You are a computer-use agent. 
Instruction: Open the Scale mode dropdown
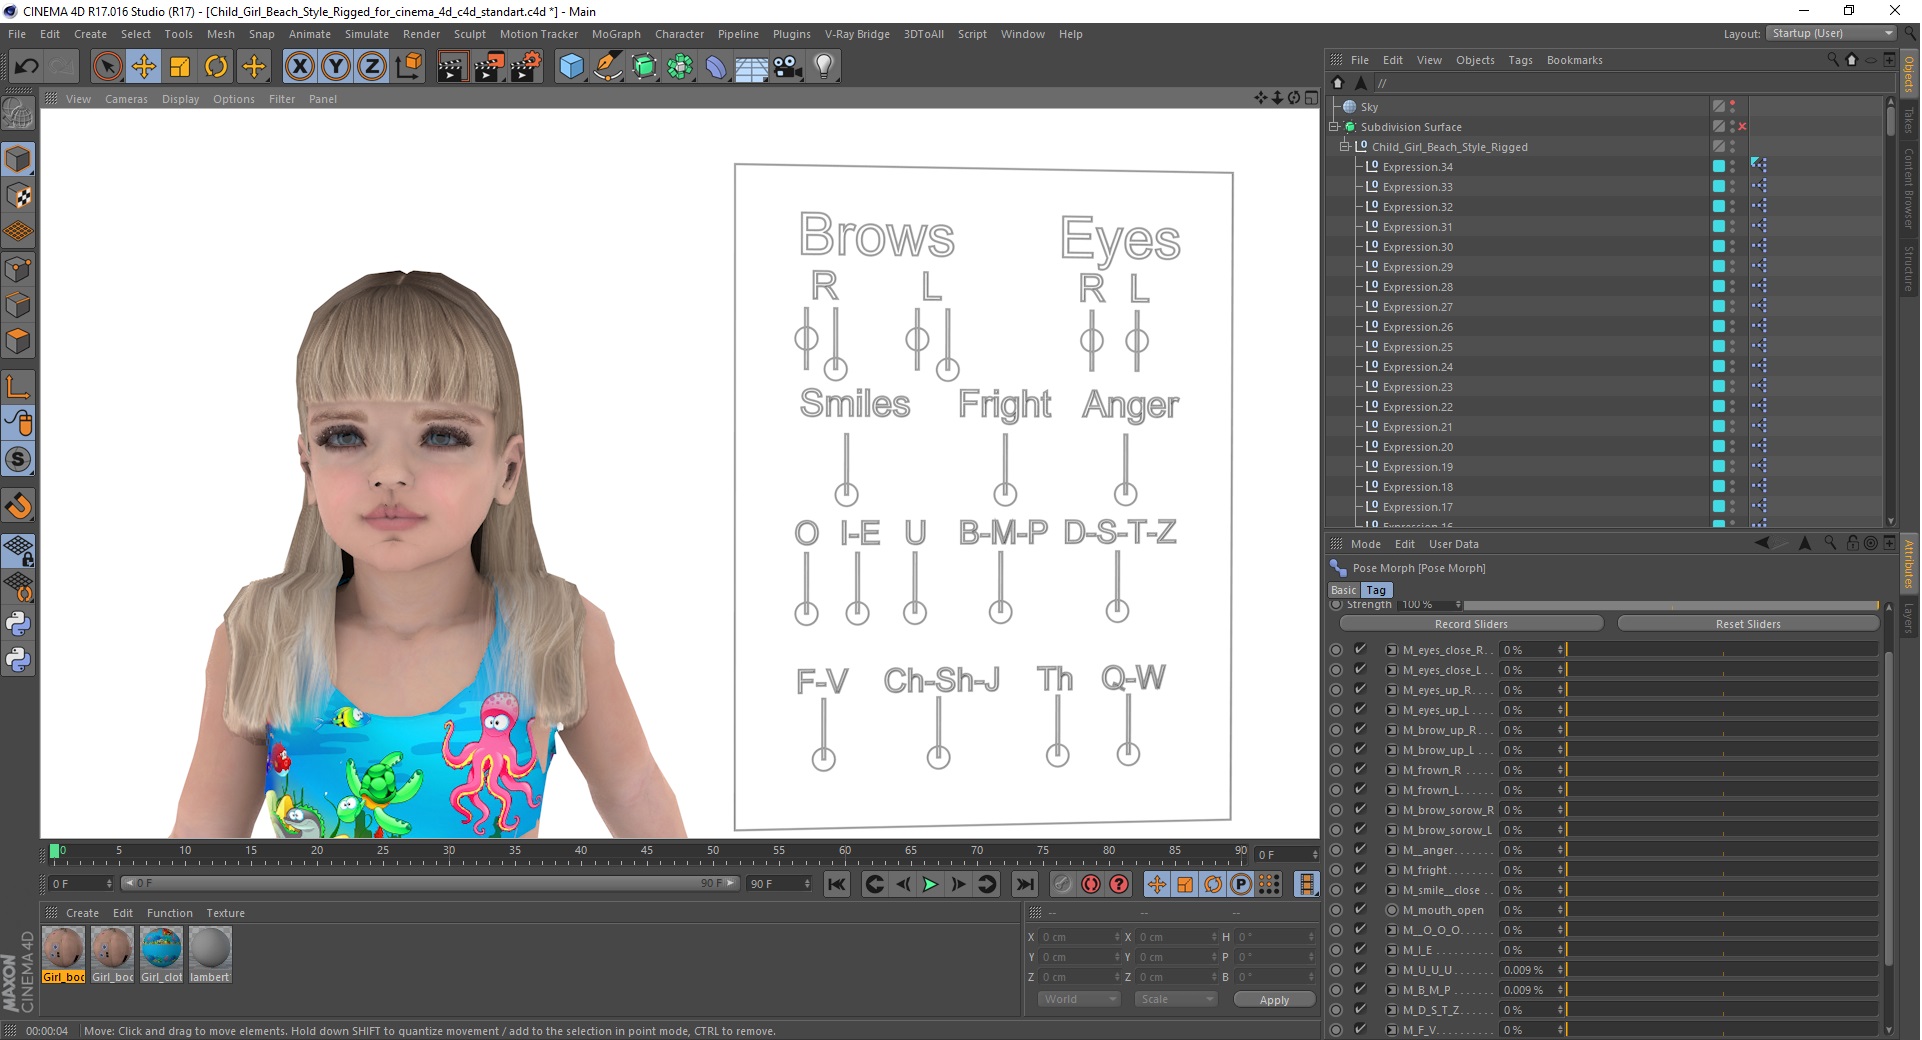(x=1176, y=999)
